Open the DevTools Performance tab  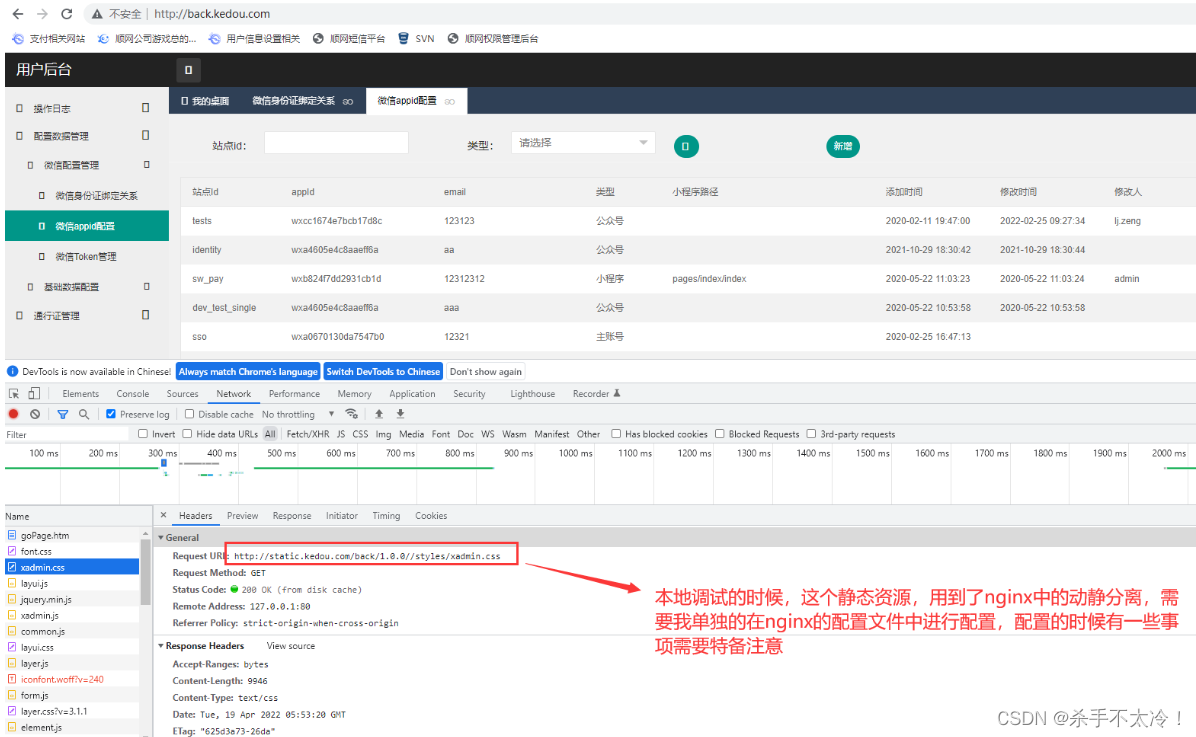(294, 394)
